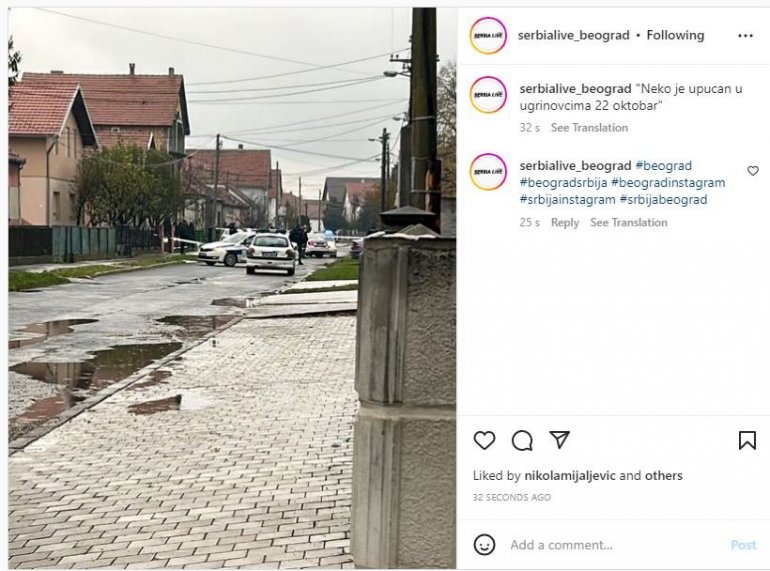770x571 pixels.
Task: Open caption author's profile avatar
Action: 488,95
